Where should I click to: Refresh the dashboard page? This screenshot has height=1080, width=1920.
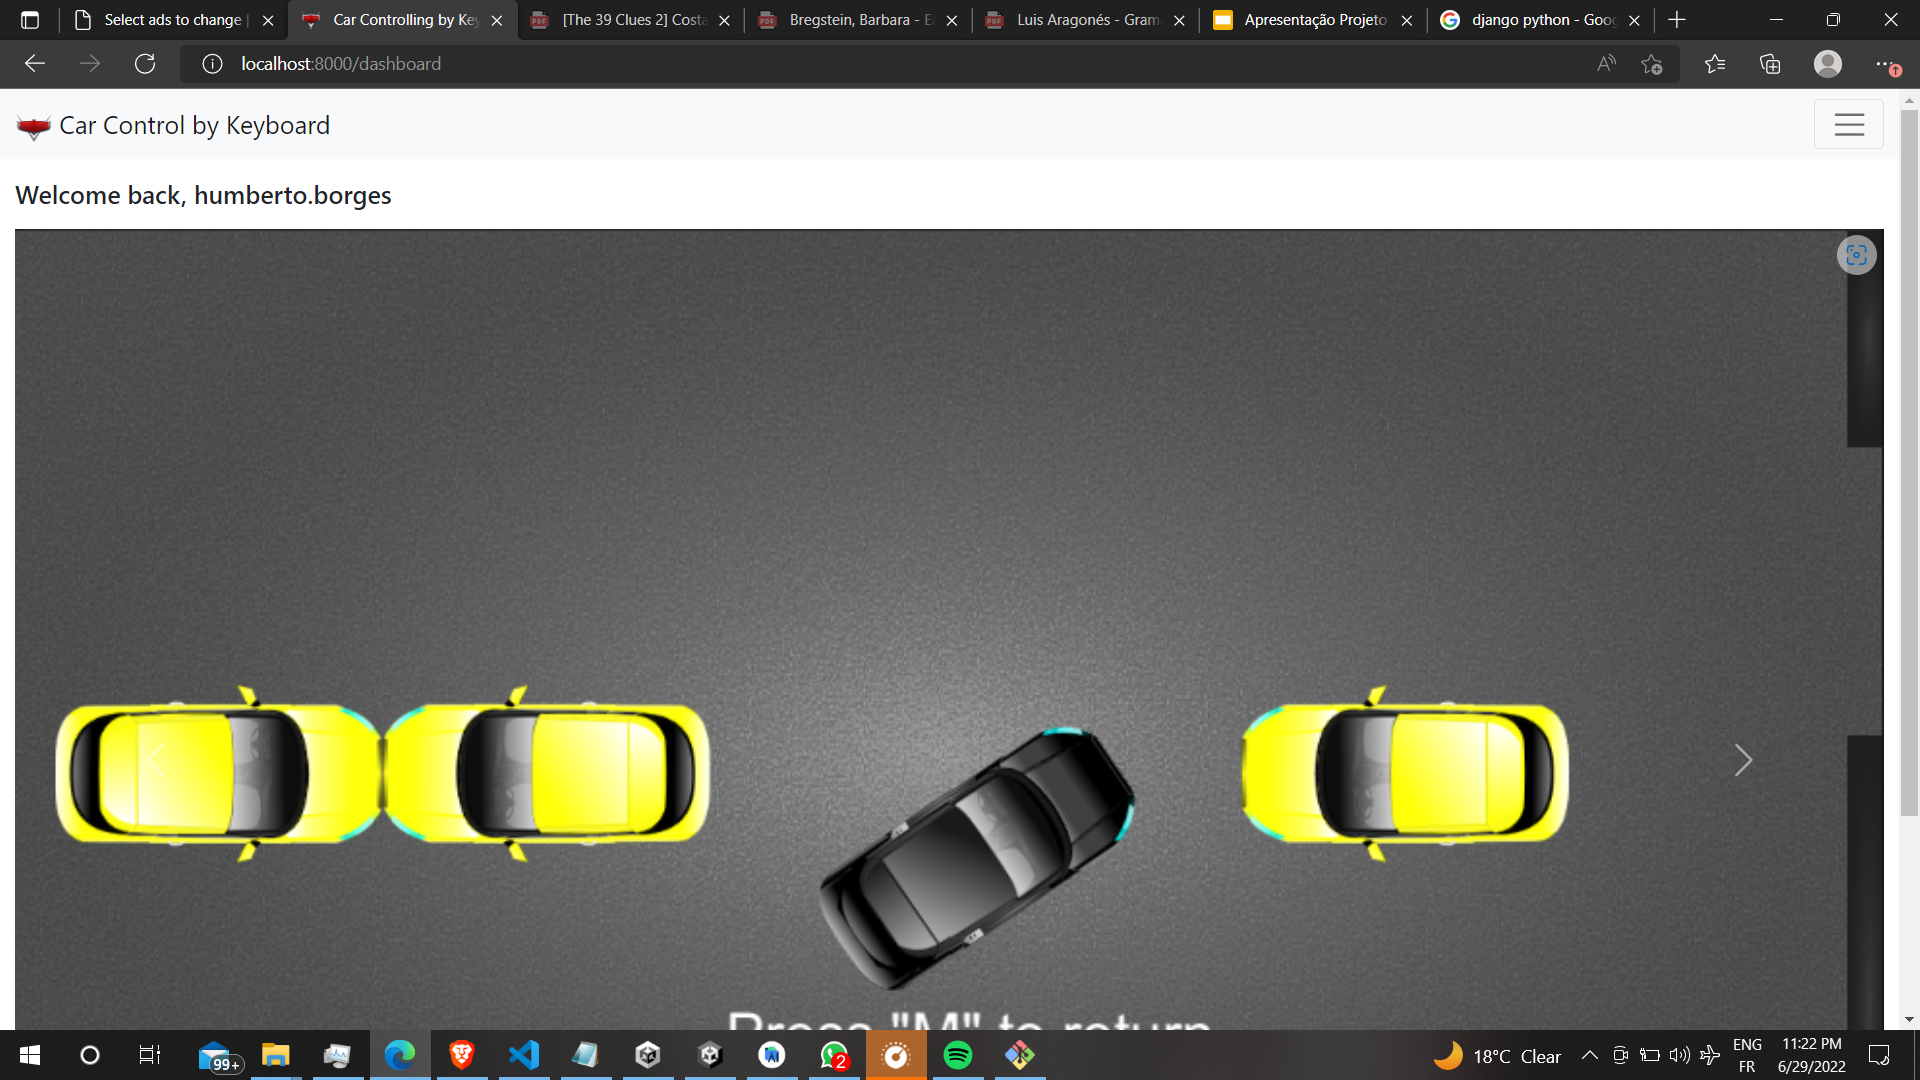click(145, 64)
